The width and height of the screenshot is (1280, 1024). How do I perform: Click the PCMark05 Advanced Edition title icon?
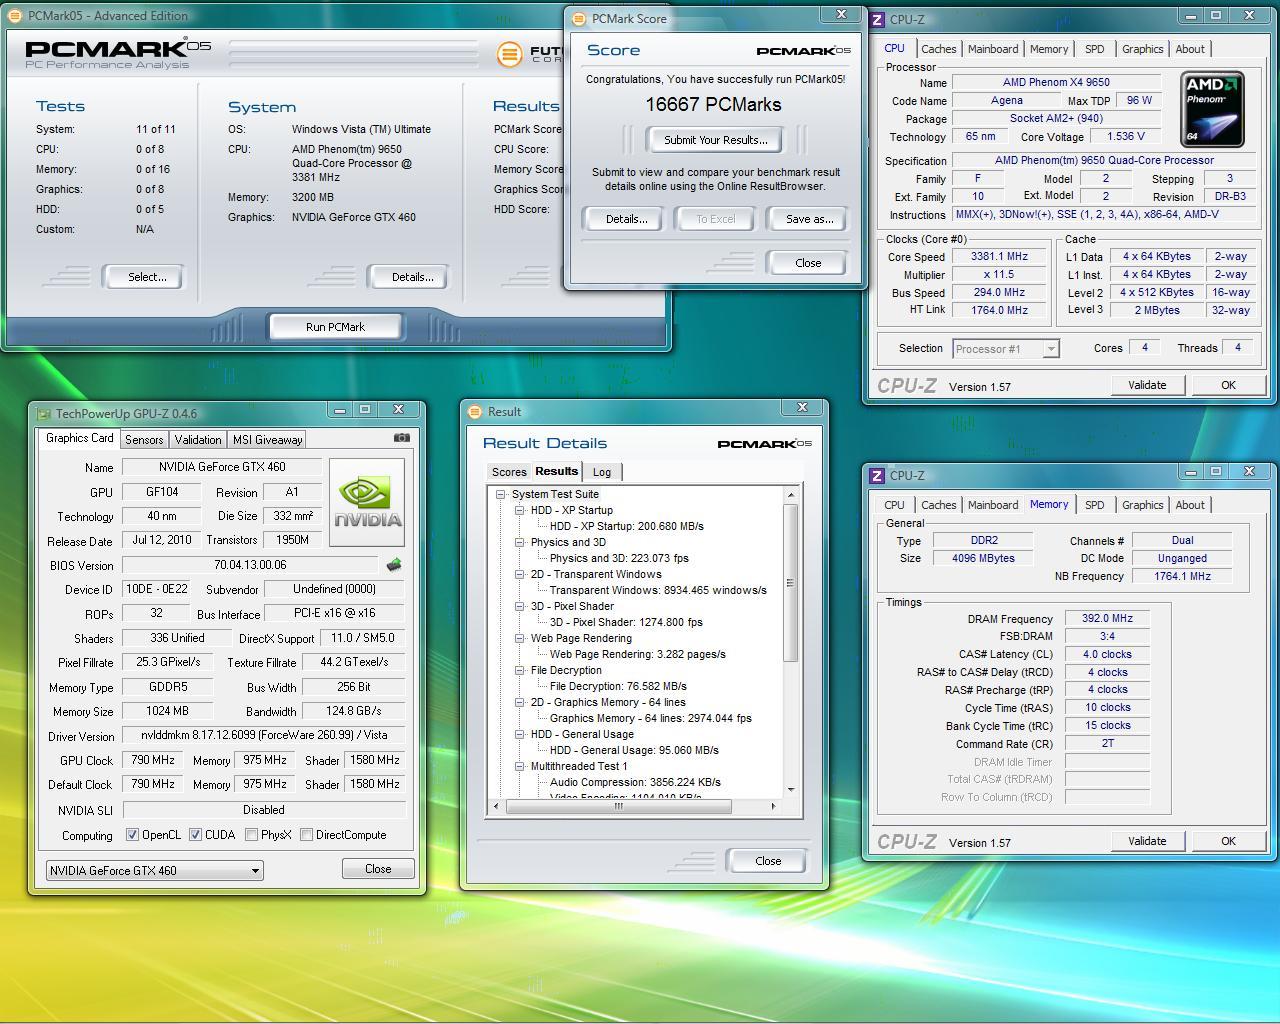(x=15, y=16)
